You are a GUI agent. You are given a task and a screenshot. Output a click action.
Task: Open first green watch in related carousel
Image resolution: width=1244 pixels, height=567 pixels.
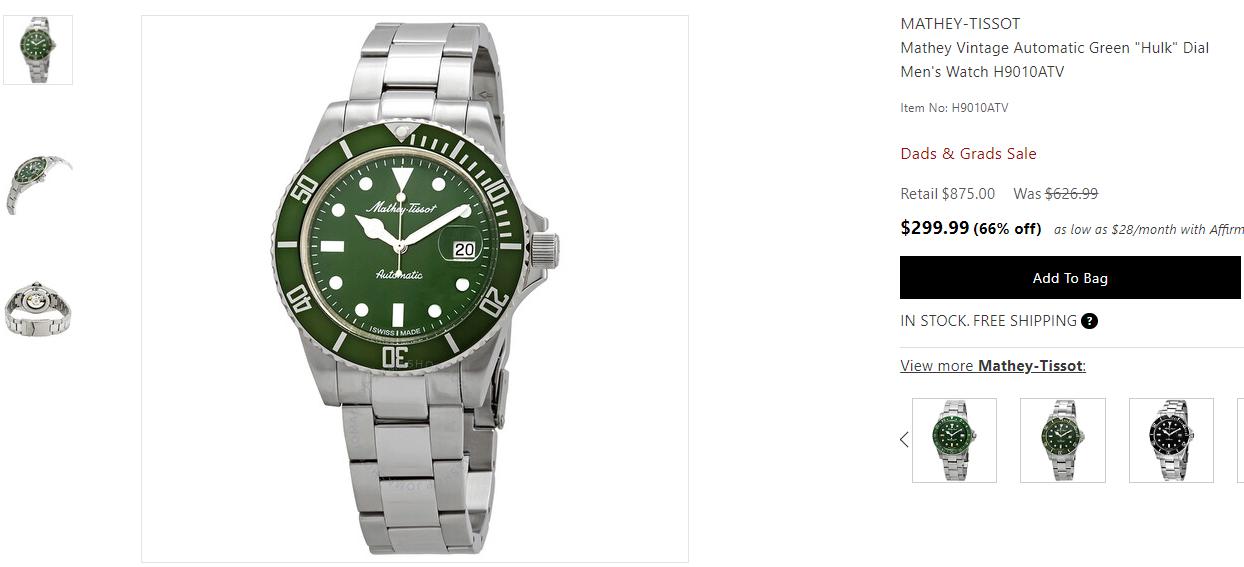click(954, 440)
